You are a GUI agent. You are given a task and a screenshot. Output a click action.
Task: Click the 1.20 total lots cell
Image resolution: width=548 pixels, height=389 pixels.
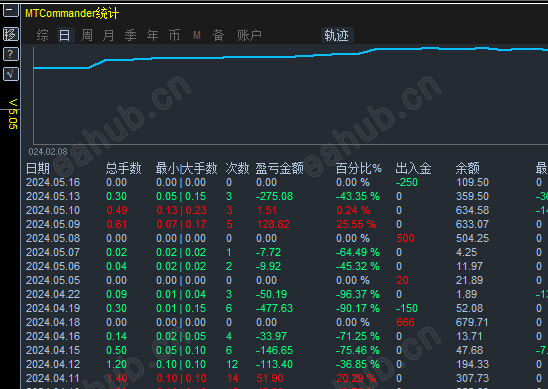(116, 364)
